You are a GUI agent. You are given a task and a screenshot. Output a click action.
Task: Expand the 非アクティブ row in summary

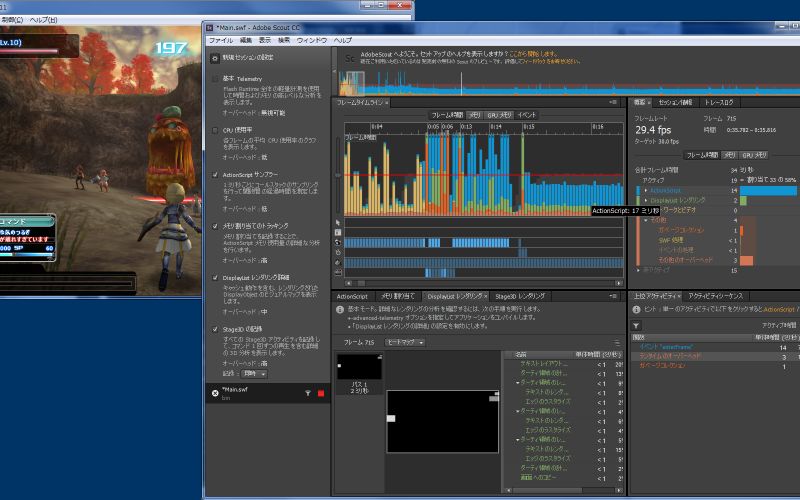pos(639,270)
